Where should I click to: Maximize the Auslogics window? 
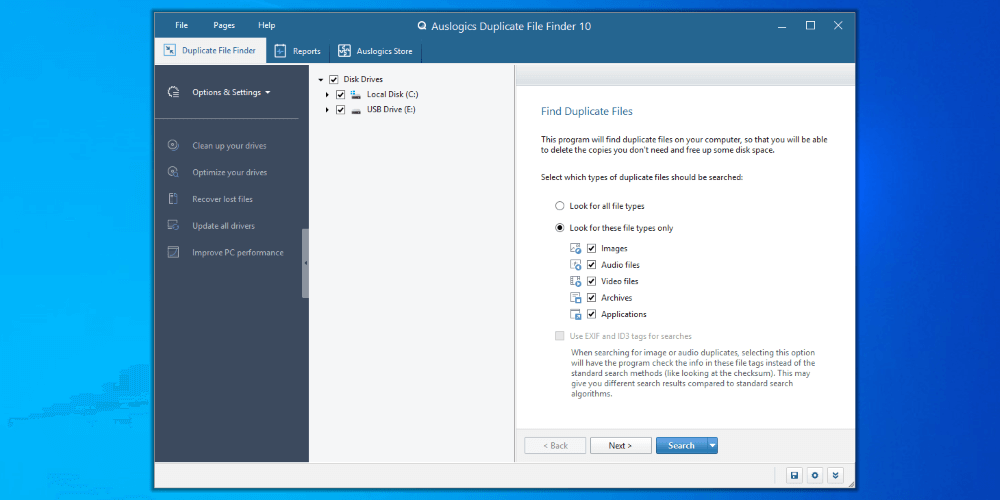pos(811,26)
